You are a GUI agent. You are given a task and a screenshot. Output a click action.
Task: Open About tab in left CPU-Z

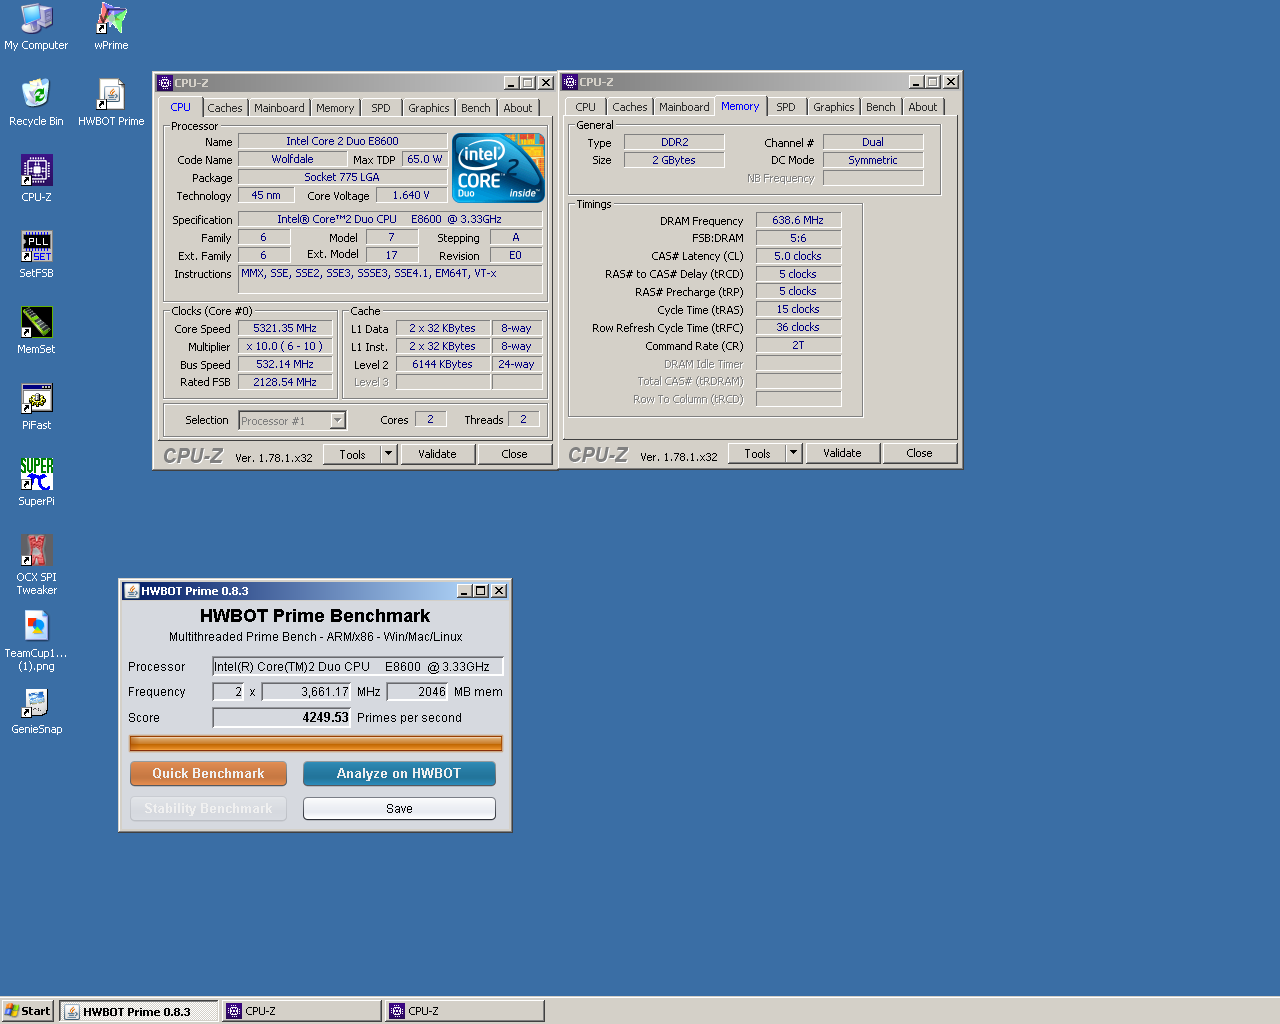tap(518, 108)
